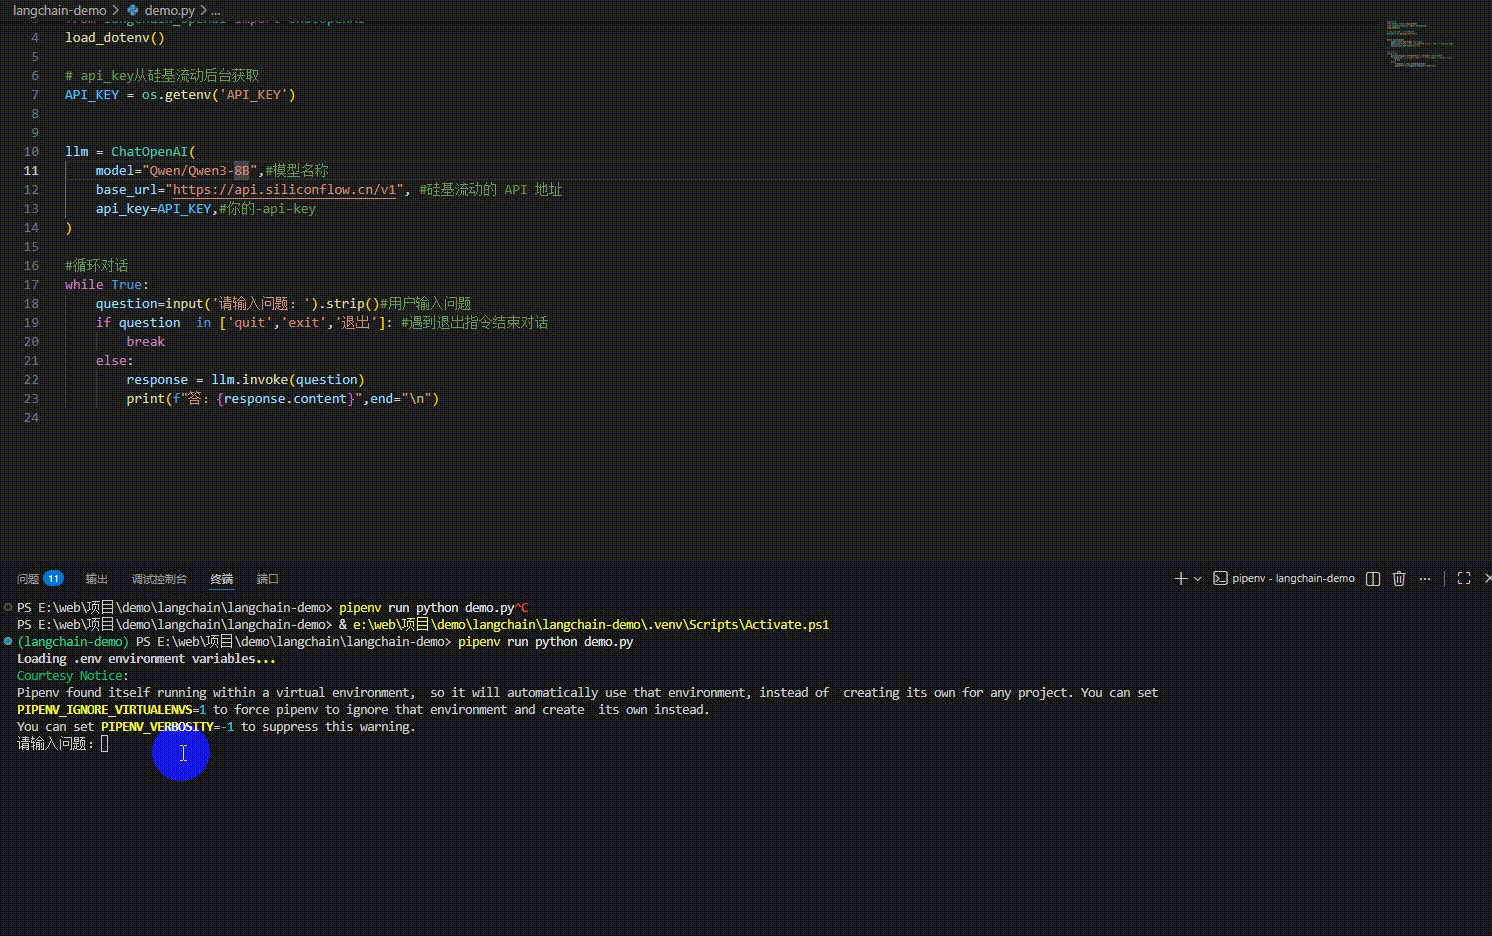Open the 端口 ports tab
The height and width of the screenshot is (936, 1492).
[x=267, y=579]
